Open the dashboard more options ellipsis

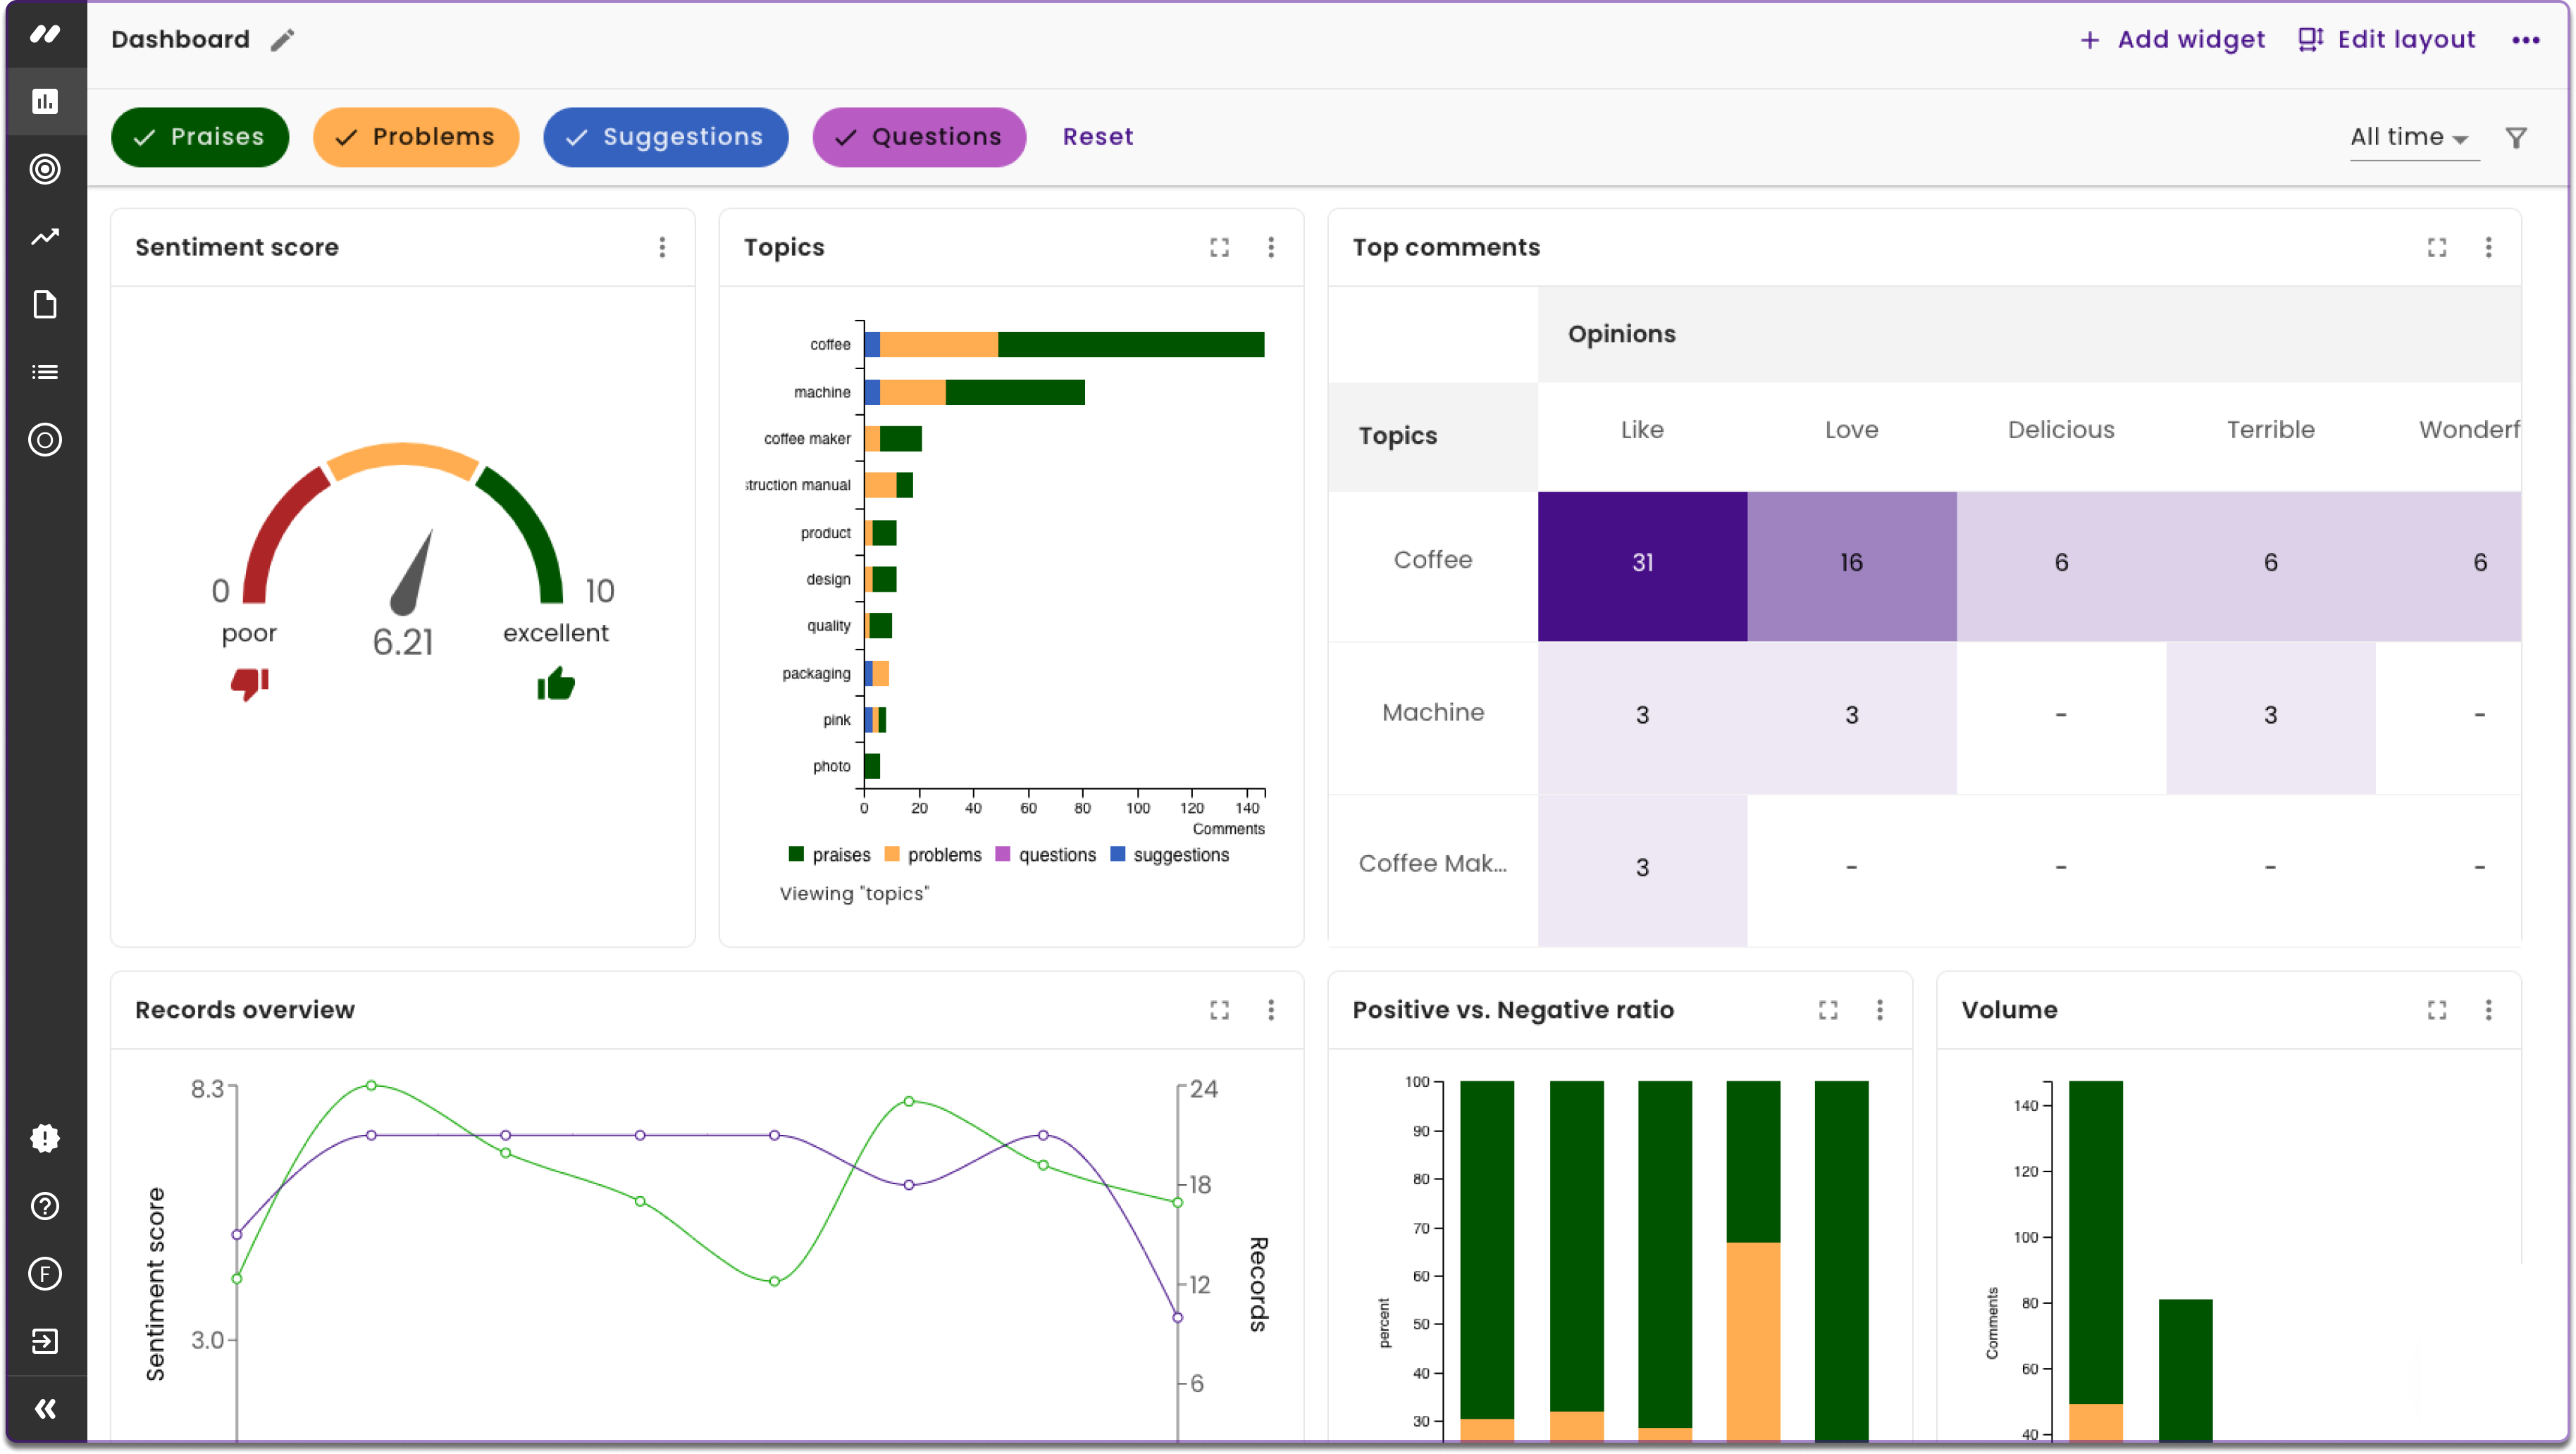tap(2525, 40)
